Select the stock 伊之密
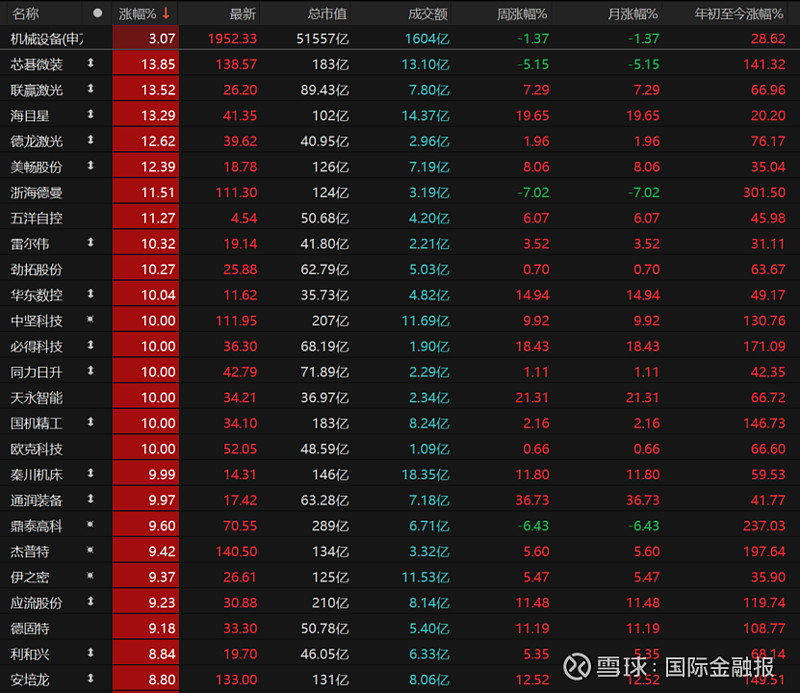 [x=30, y=577]
